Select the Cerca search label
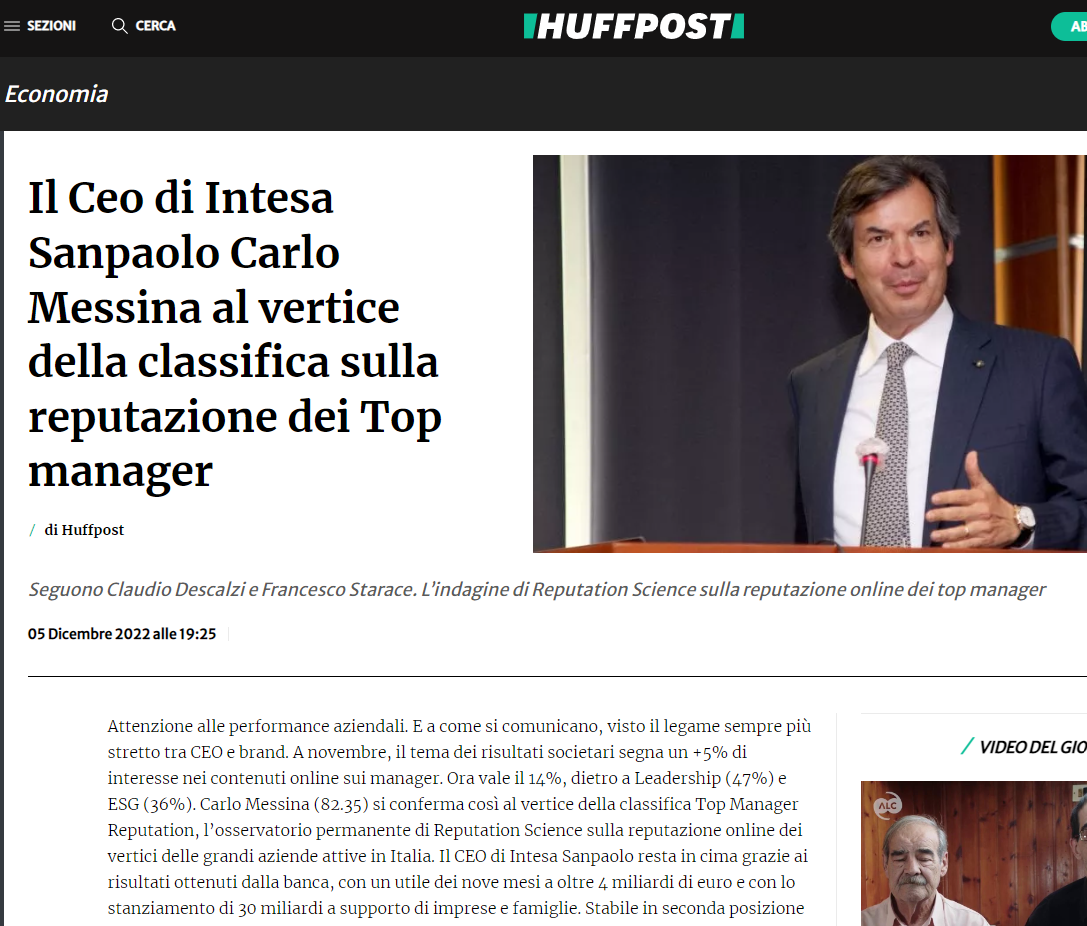 [x=155, y=26]
